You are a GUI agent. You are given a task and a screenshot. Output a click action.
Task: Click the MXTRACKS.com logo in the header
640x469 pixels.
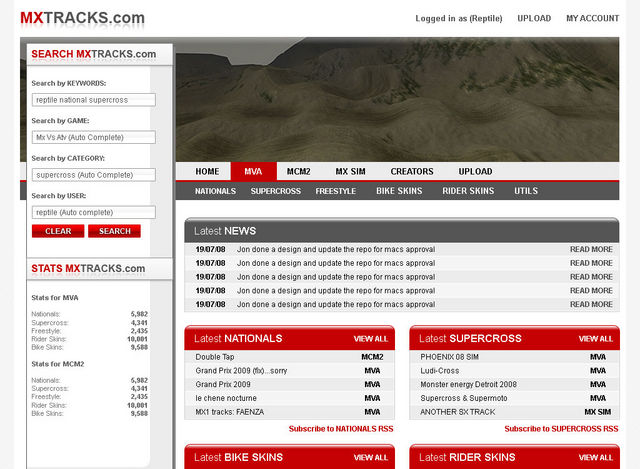tap(82, 18)
